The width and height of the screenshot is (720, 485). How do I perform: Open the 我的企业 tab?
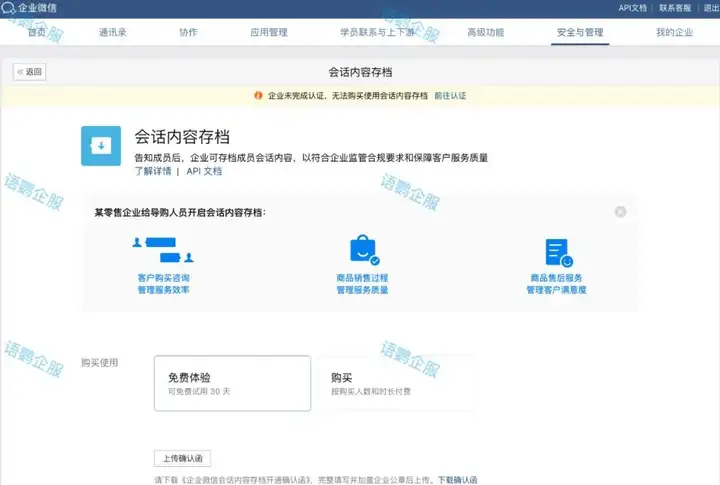[x=674, y=33]
